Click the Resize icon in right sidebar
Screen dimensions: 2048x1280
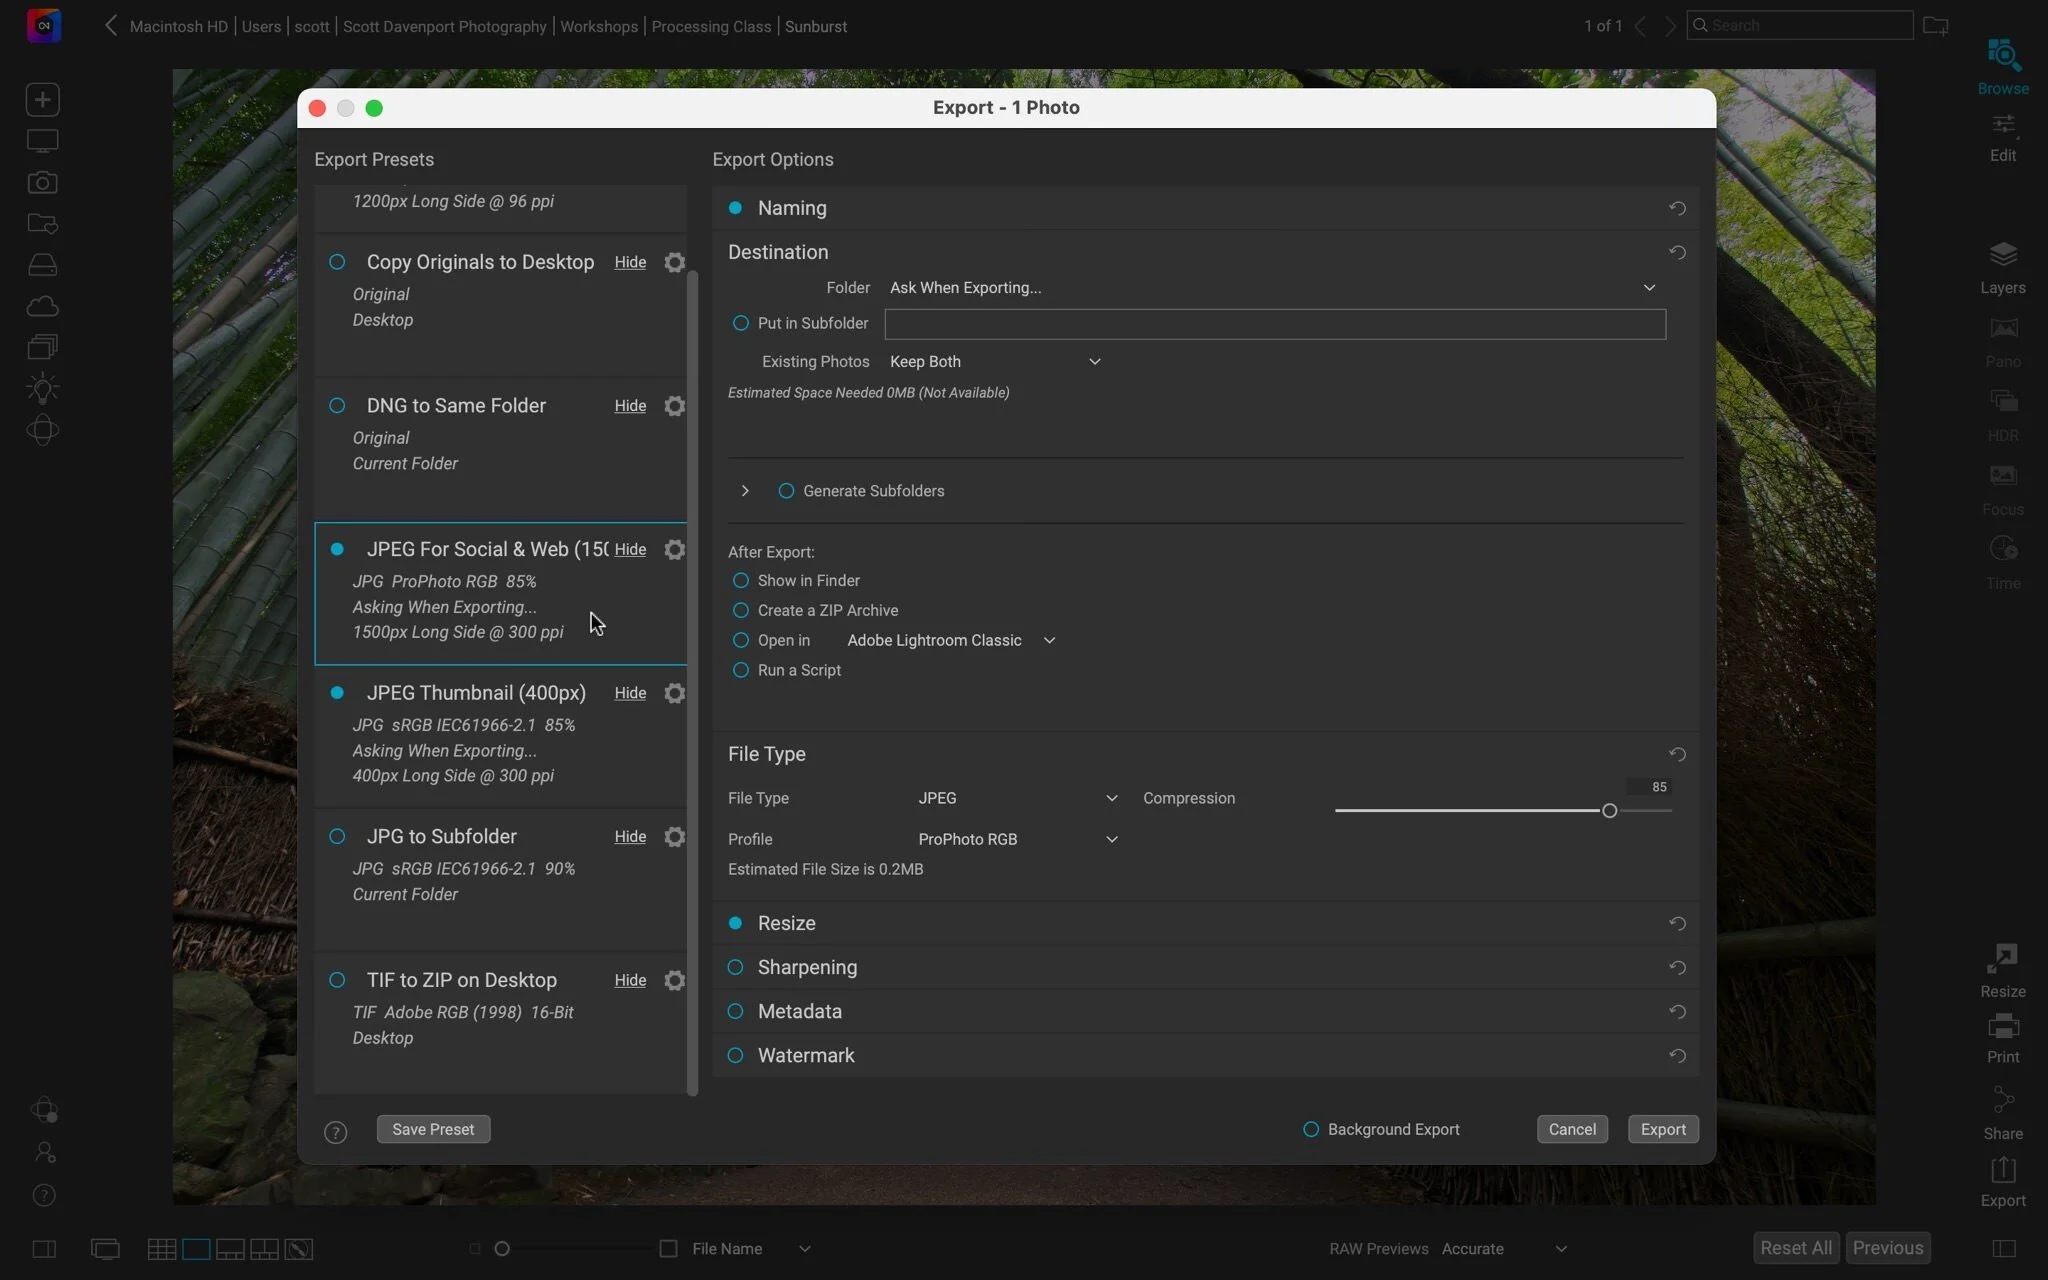tap(2002, 970)
